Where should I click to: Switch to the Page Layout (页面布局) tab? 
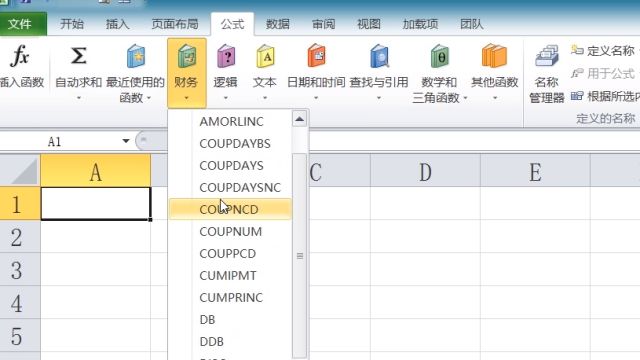[175, 24]
